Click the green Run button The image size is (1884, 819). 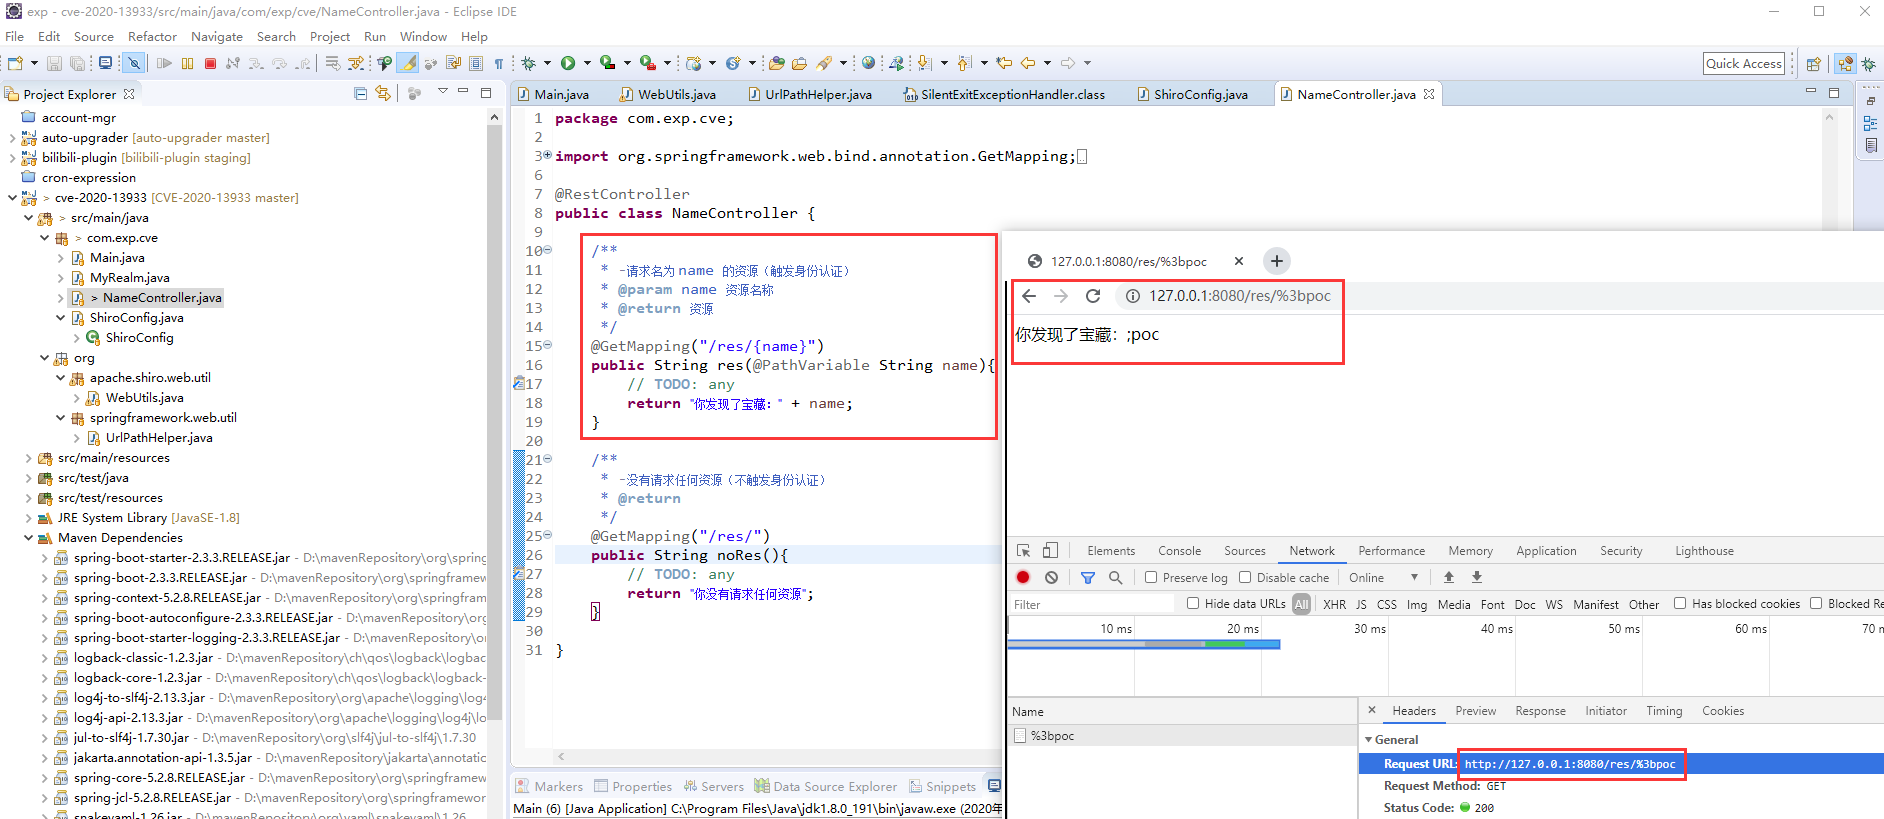coord(568,63)
